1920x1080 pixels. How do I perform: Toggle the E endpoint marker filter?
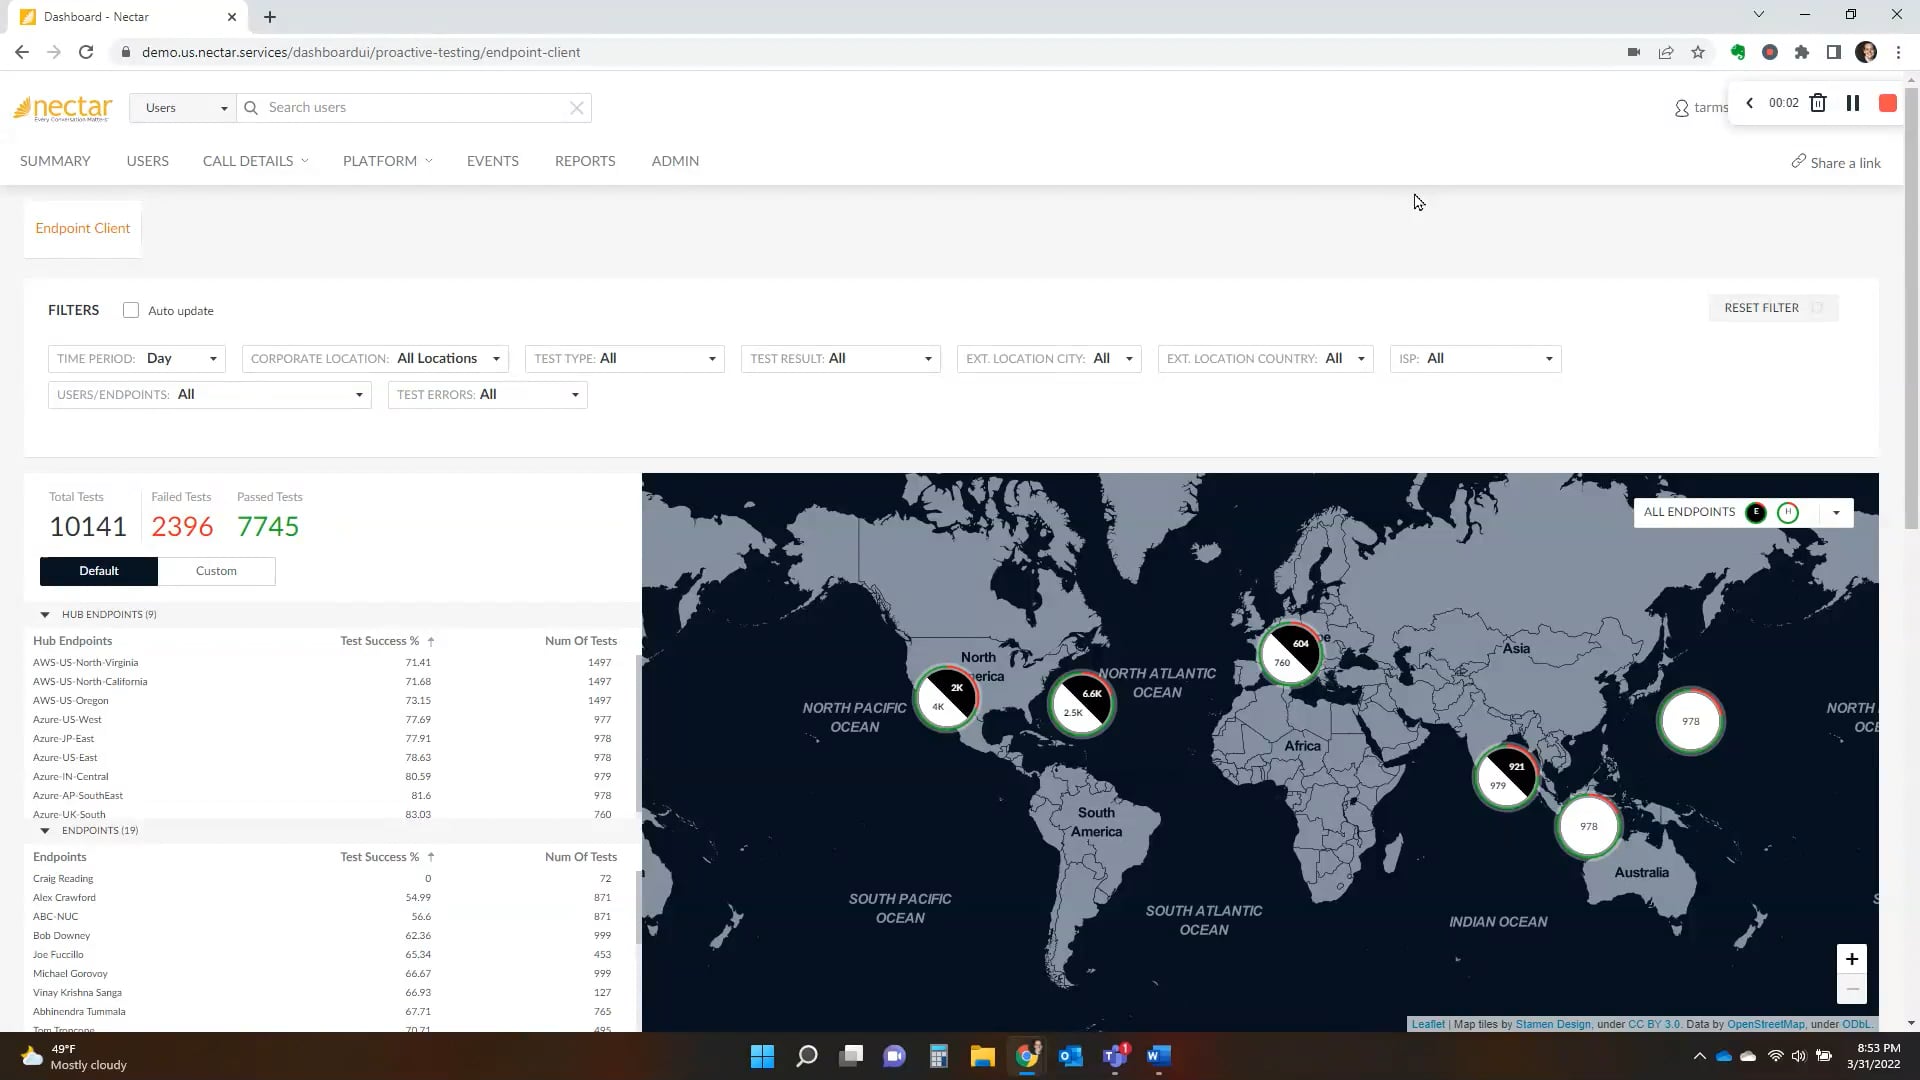tap(1756, 513)
